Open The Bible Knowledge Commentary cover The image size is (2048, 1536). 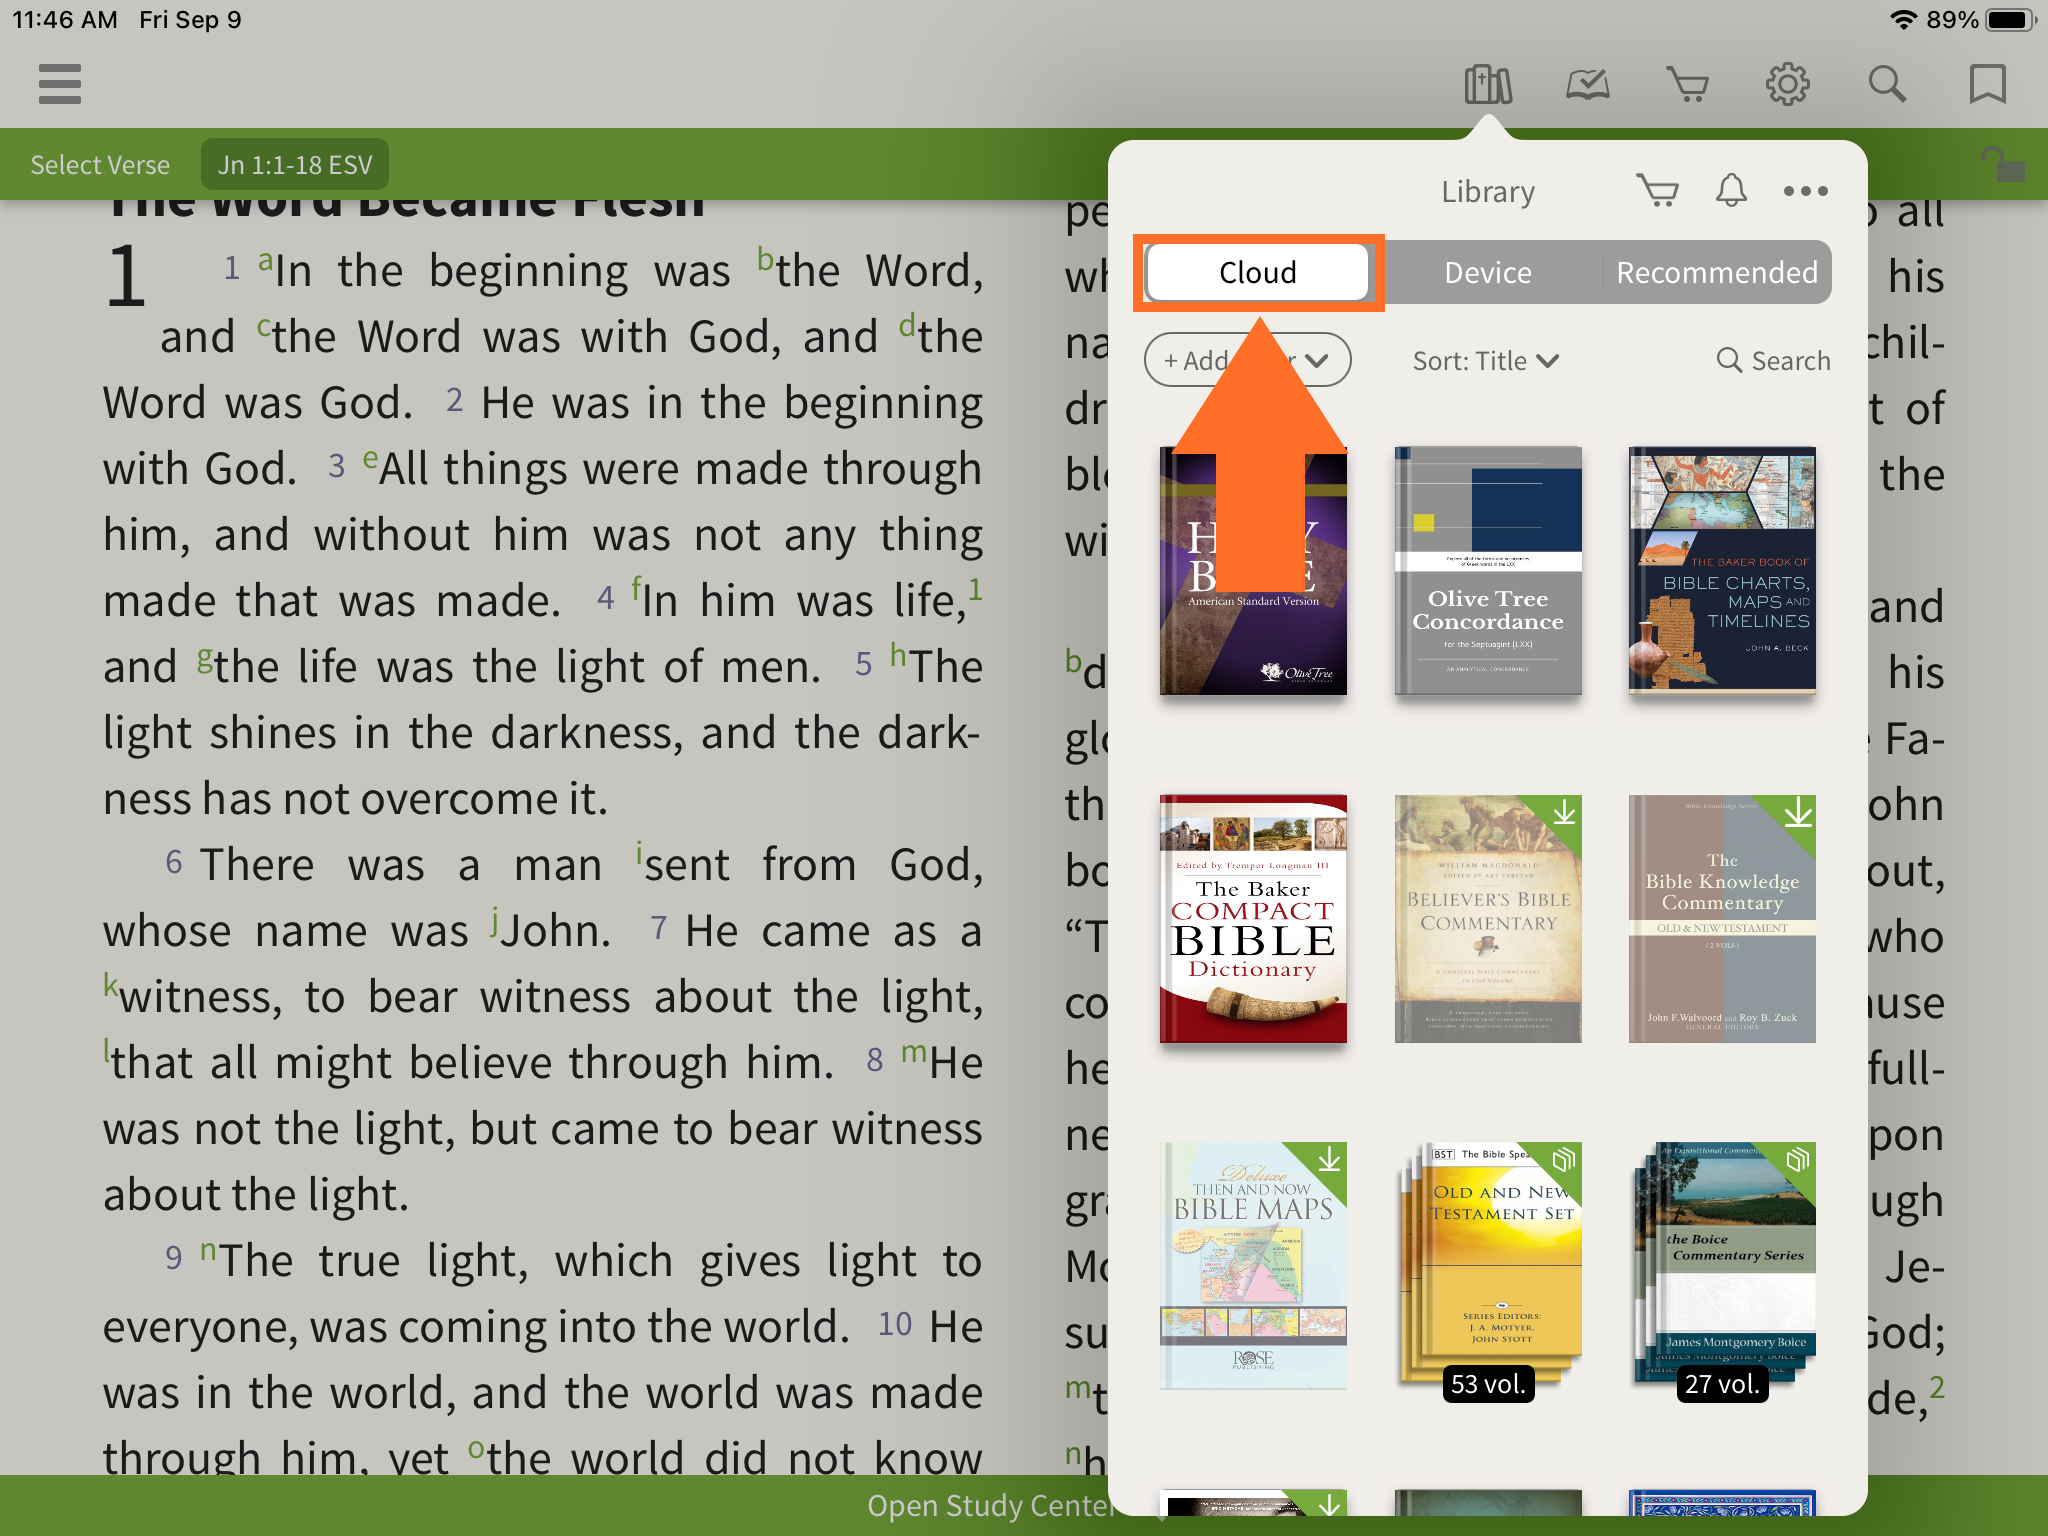[x=1722, y=919]
